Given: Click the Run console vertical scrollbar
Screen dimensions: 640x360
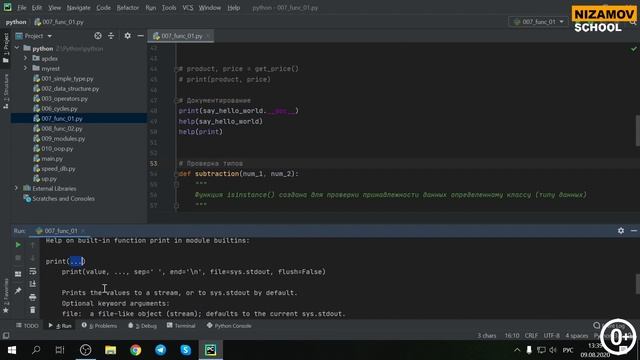Looking at the screenshot, I should point(638,283).
